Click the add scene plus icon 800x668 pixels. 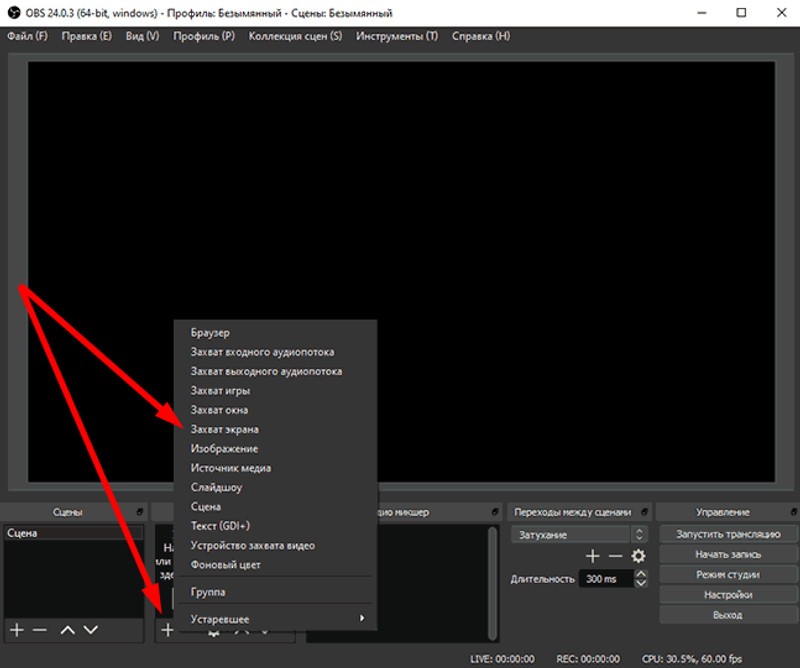16,630
